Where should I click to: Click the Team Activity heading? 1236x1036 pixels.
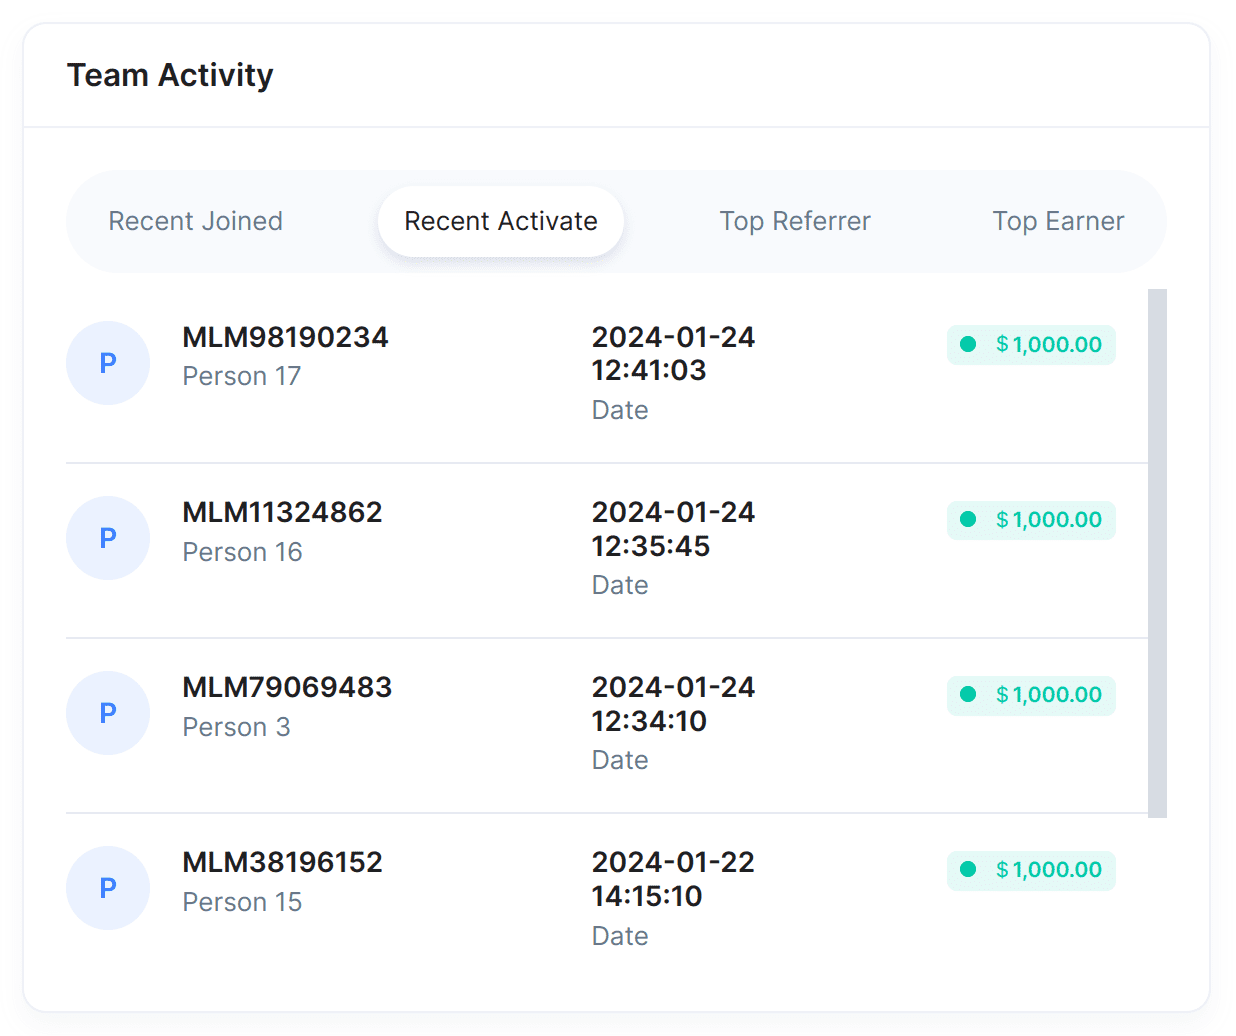coord(170,75)
